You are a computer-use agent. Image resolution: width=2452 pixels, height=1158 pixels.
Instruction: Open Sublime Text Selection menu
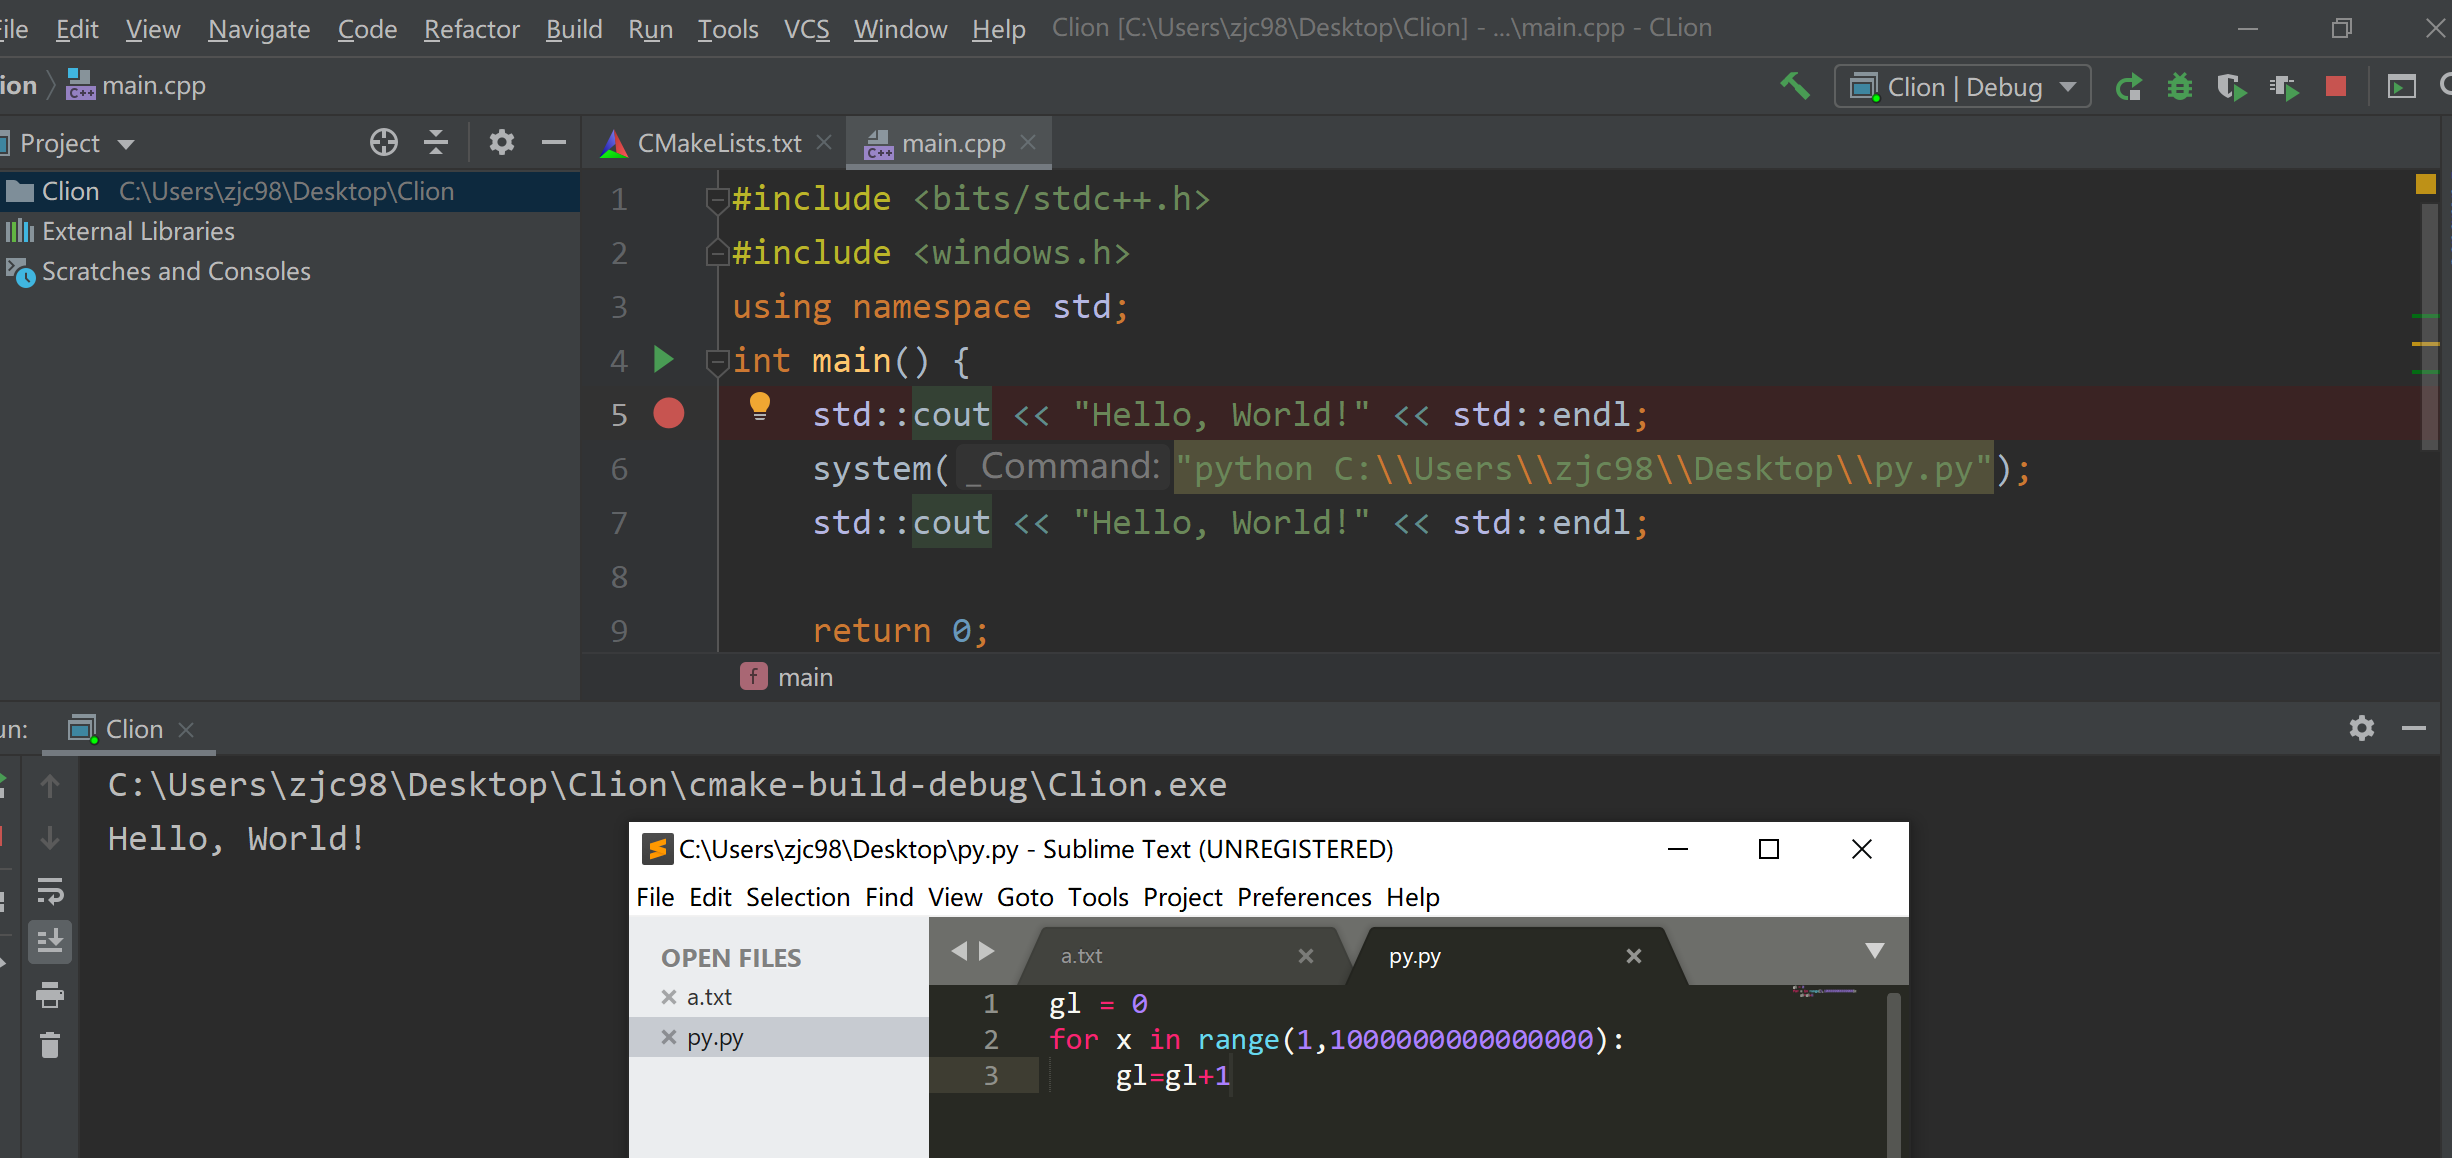[x=798, y=897]
